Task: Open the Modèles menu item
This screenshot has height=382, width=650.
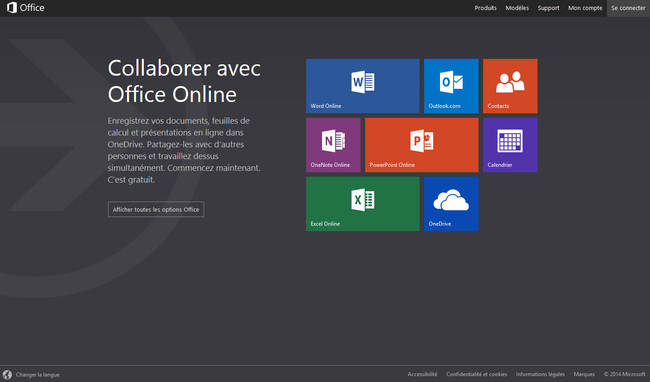Action: [x=517, y=8]
